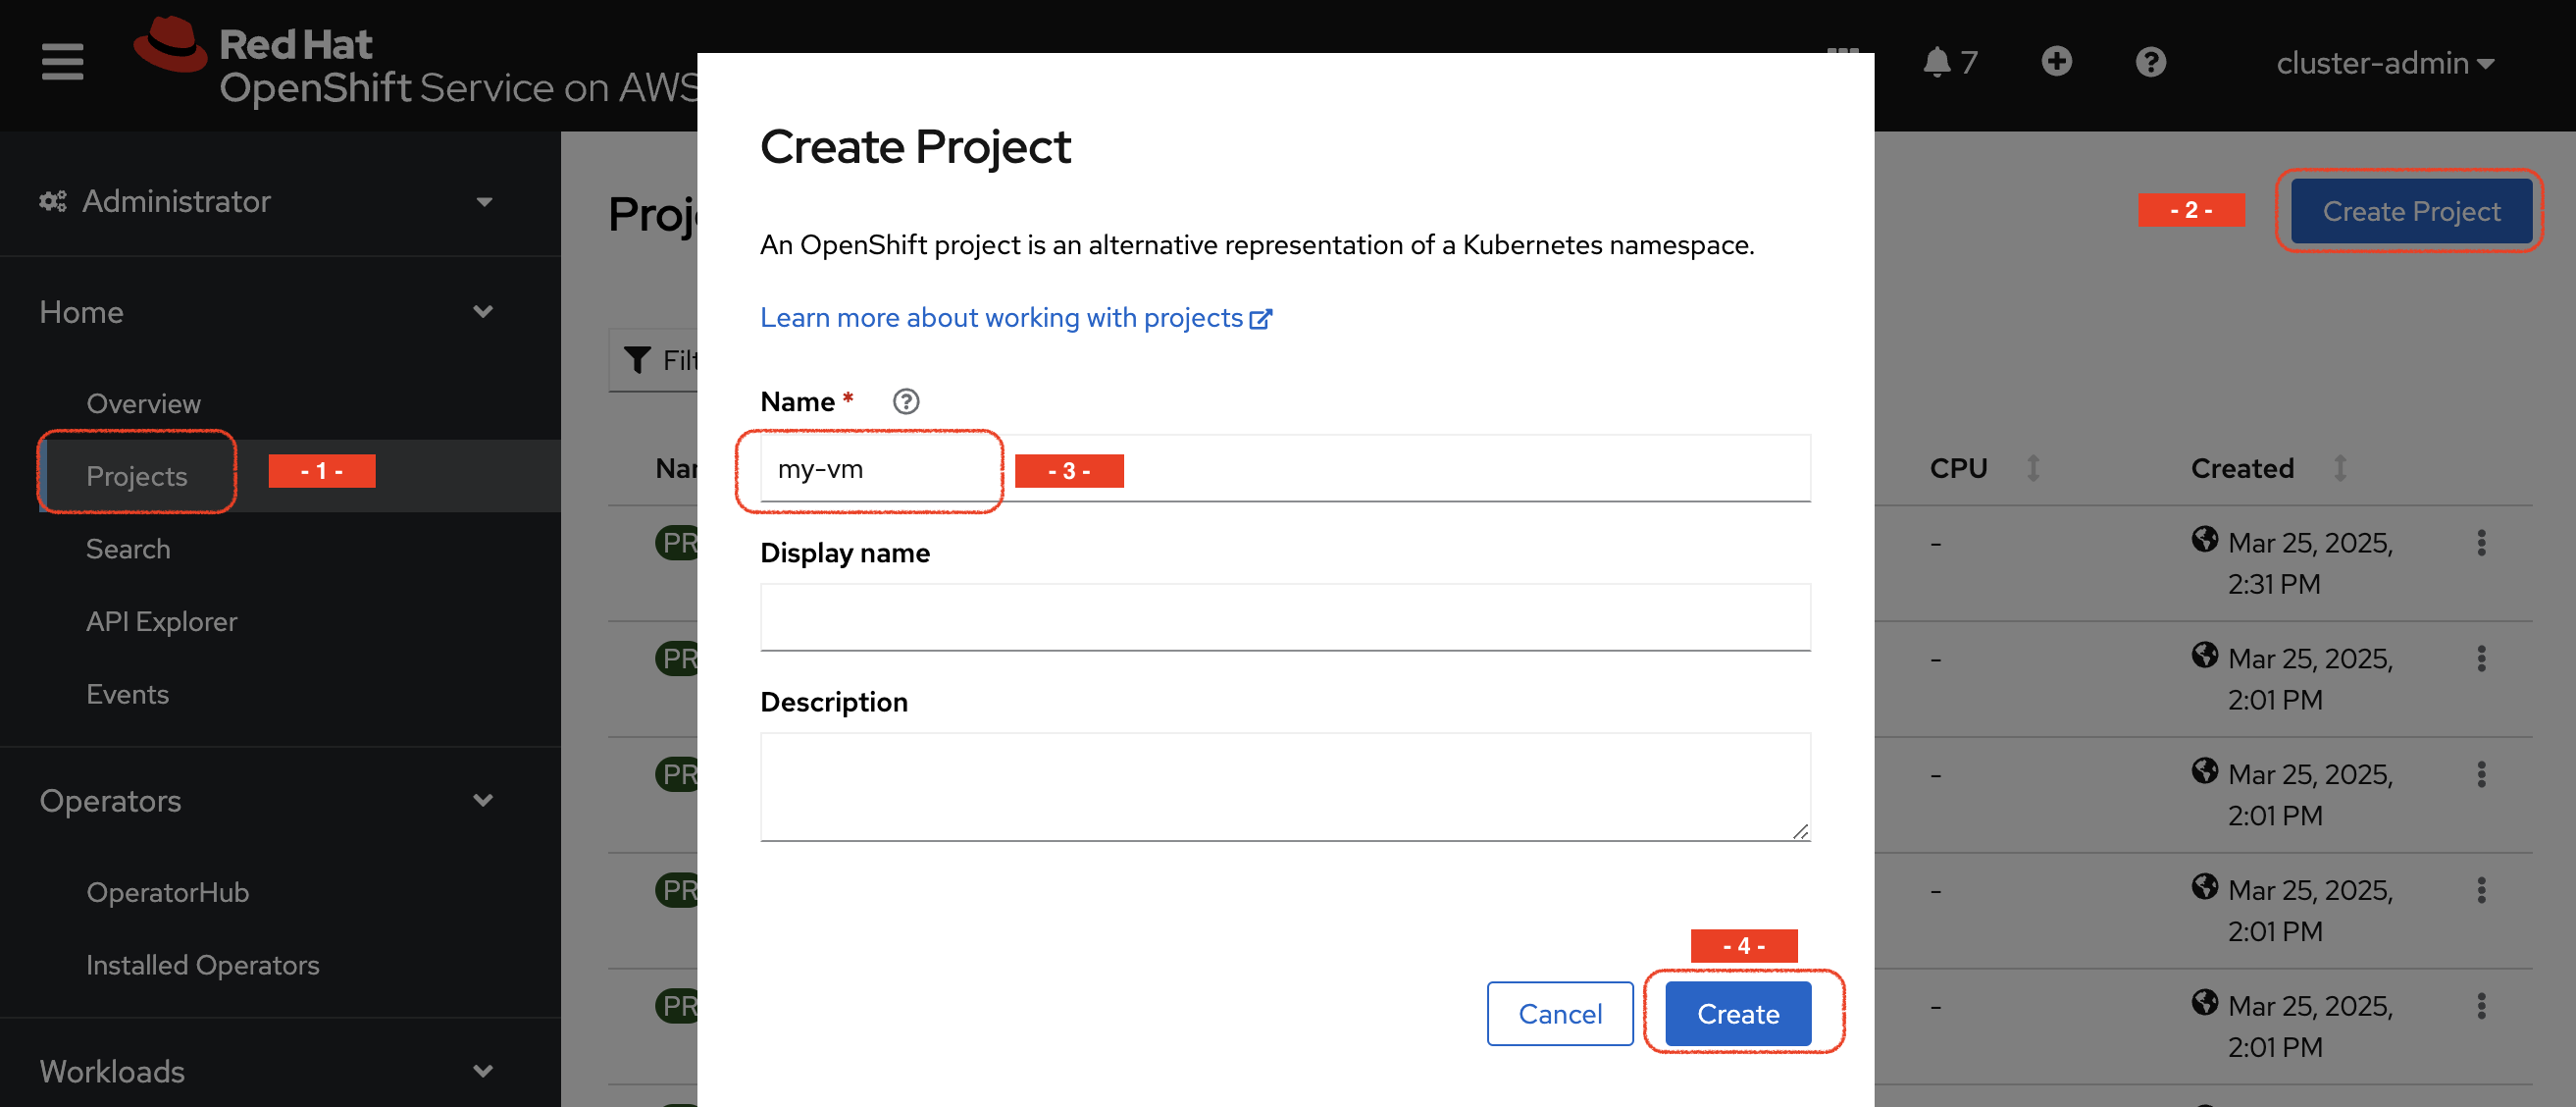2576x1107 pixels.
Task: Collapse the Home section in sidebar
Action: 484,311
